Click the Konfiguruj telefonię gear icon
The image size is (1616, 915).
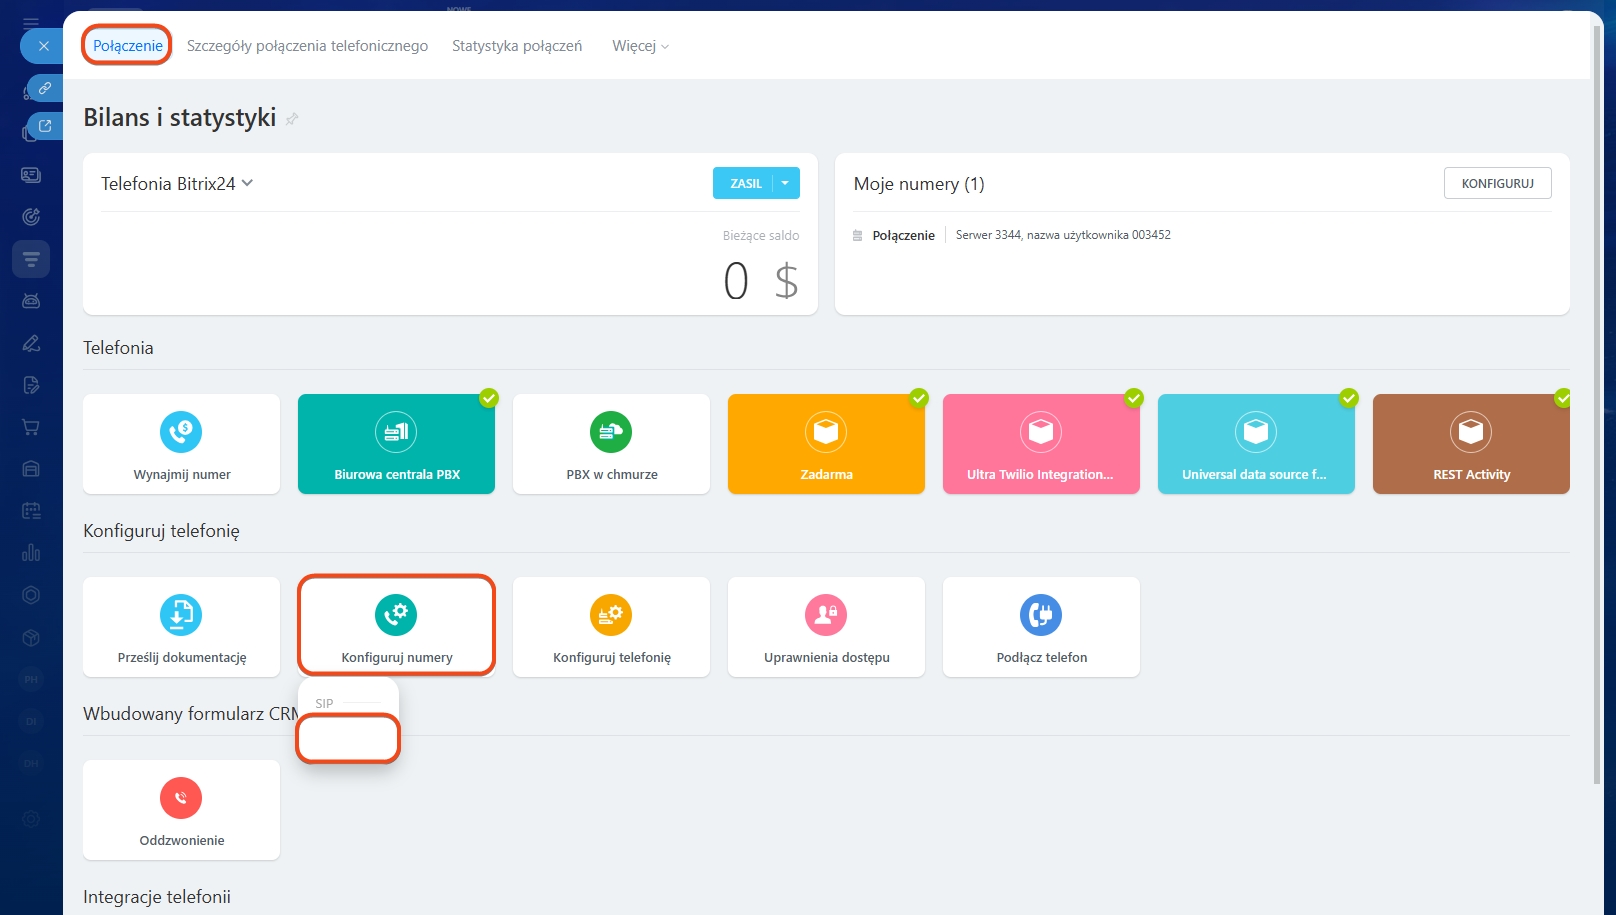point(611,615)
